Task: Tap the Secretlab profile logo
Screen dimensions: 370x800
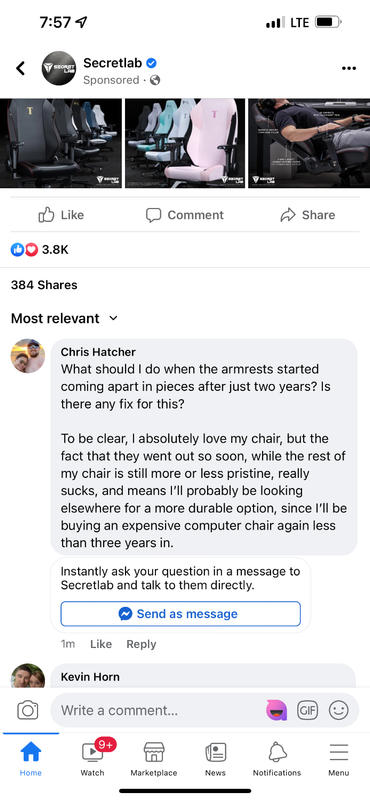Action: click(x=59, y=68)
